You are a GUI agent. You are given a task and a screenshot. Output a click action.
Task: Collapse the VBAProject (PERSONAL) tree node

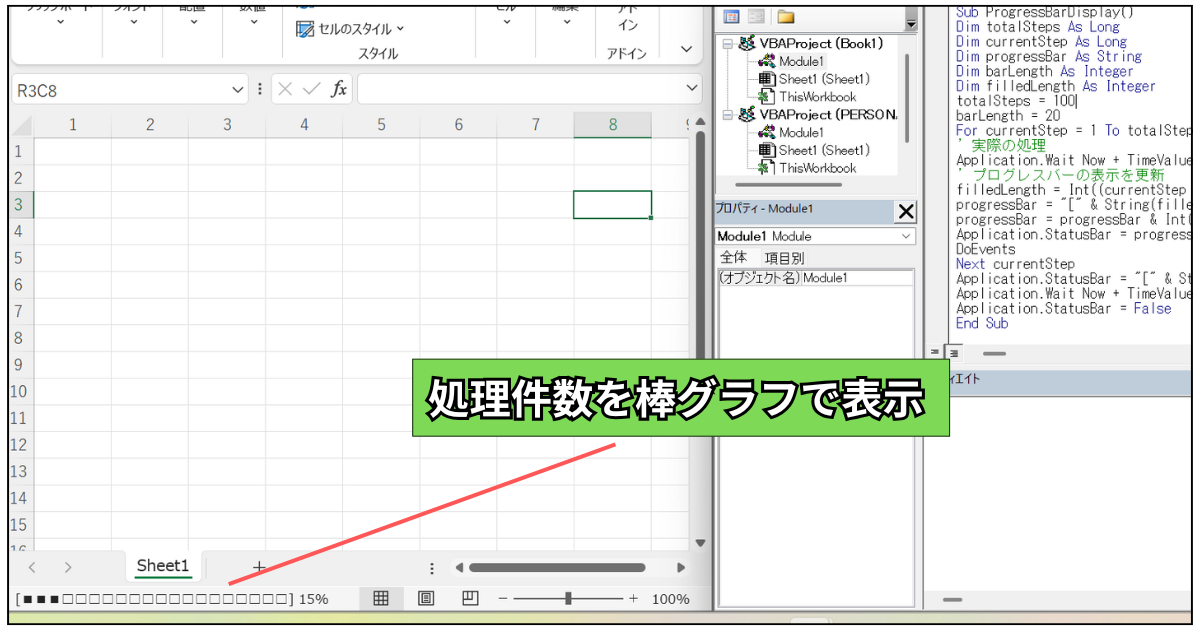tap(727, 115)
